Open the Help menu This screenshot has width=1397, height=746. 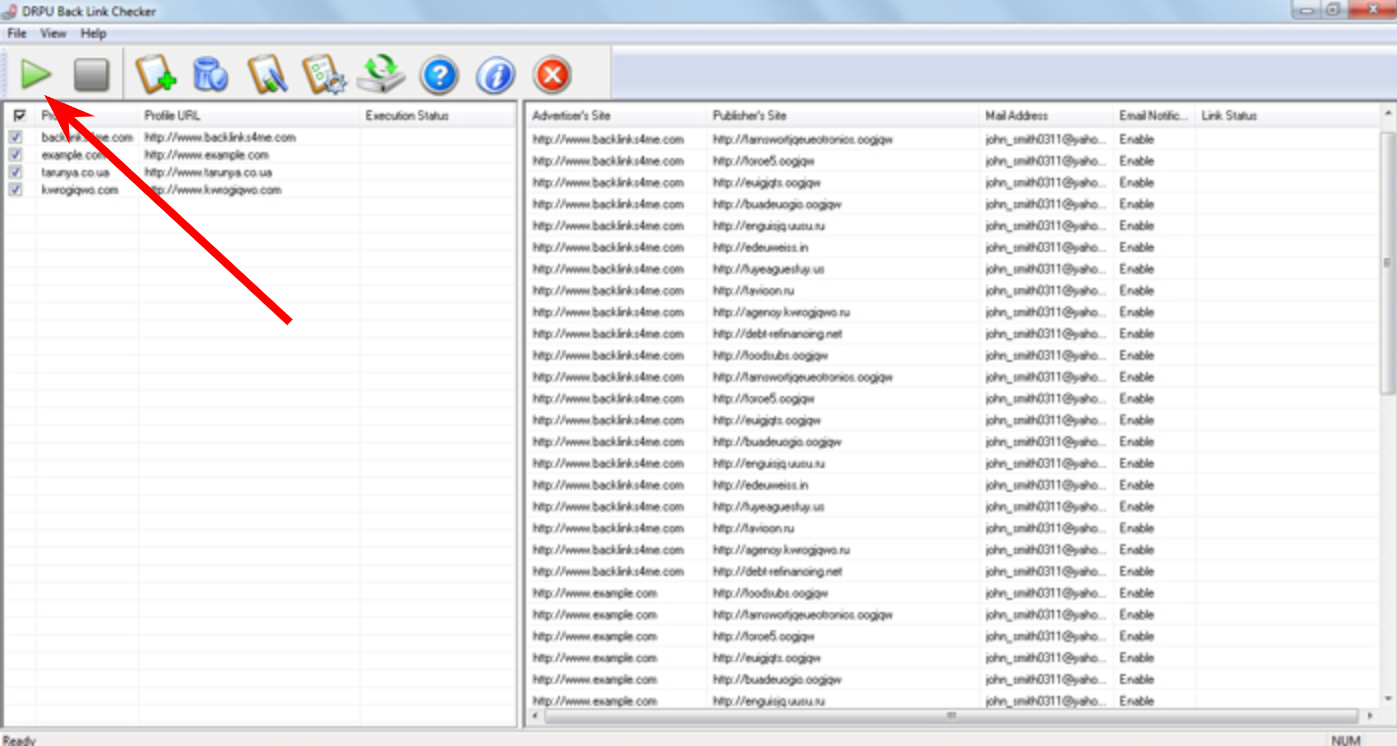click(93, 33)
